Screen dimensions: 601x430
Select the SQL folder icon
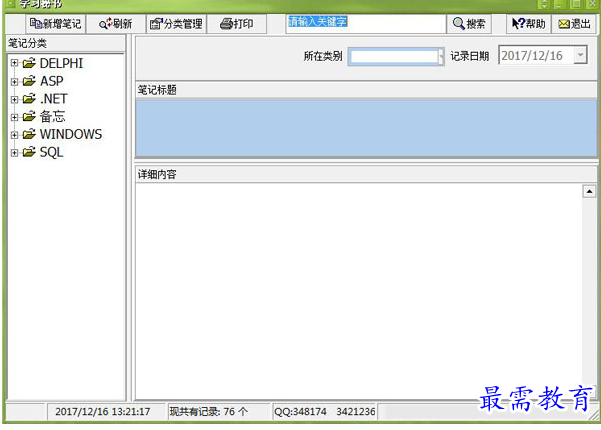point(29,152)
